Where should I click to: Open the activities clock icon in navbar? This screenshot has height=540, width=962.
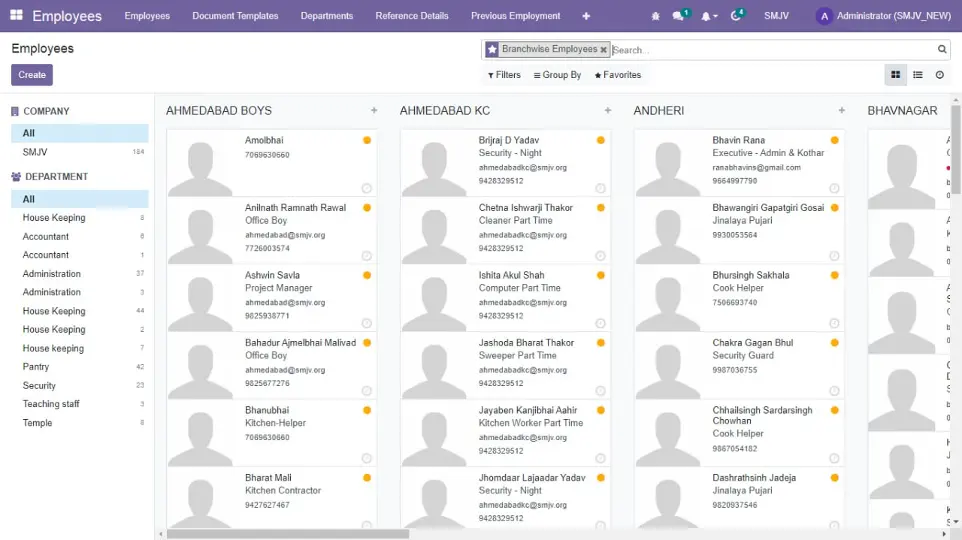coord(736,16)
